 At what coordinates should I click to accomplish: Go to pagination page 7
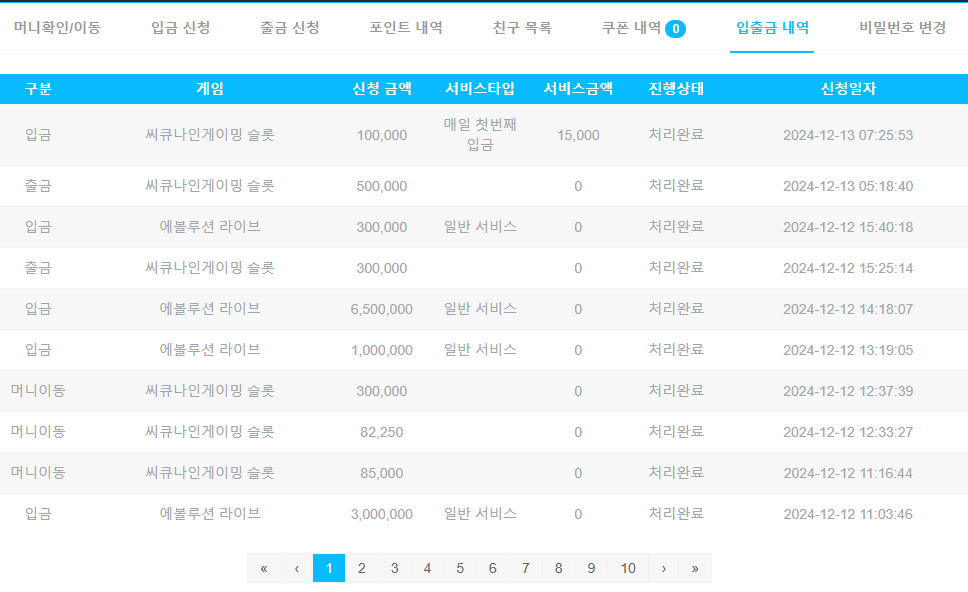point(525,568)
